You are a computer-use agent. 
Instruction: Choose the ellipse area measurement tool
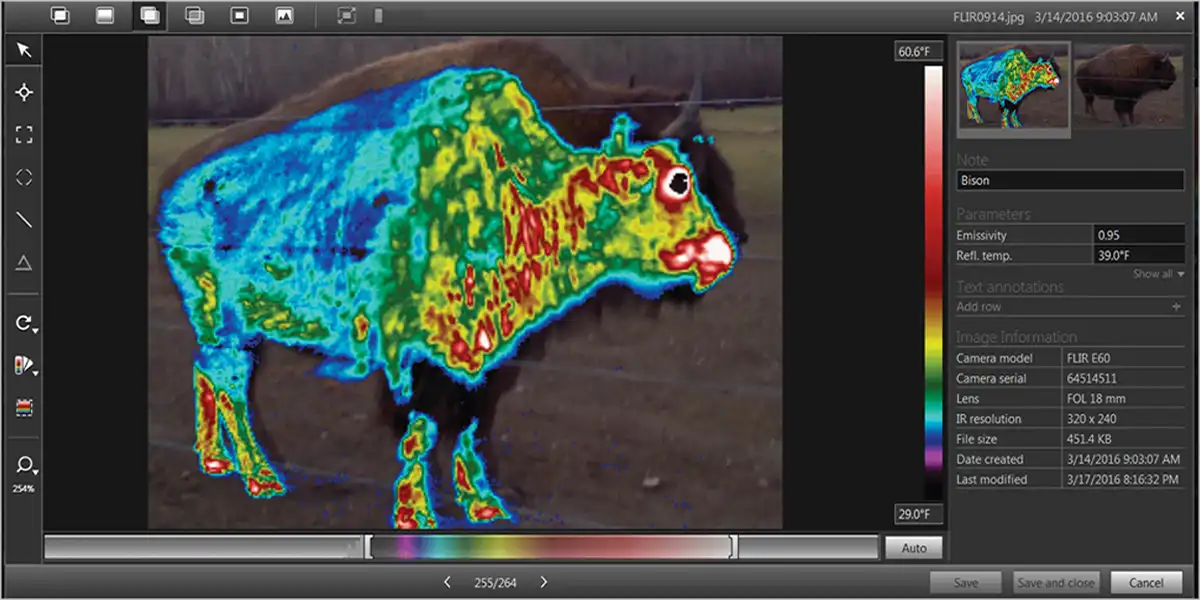[x=24, y=177]
